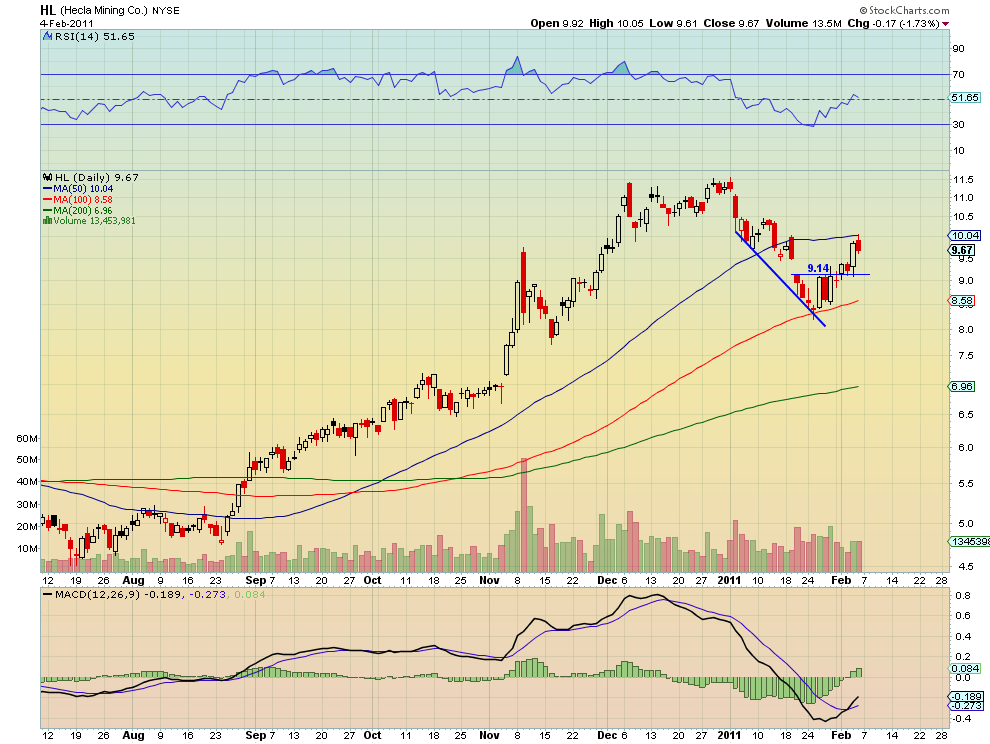Click the 70 level on RSI axis
Image resolution: width=990 pixels, height=744 pixels.
tap(958, 75)
